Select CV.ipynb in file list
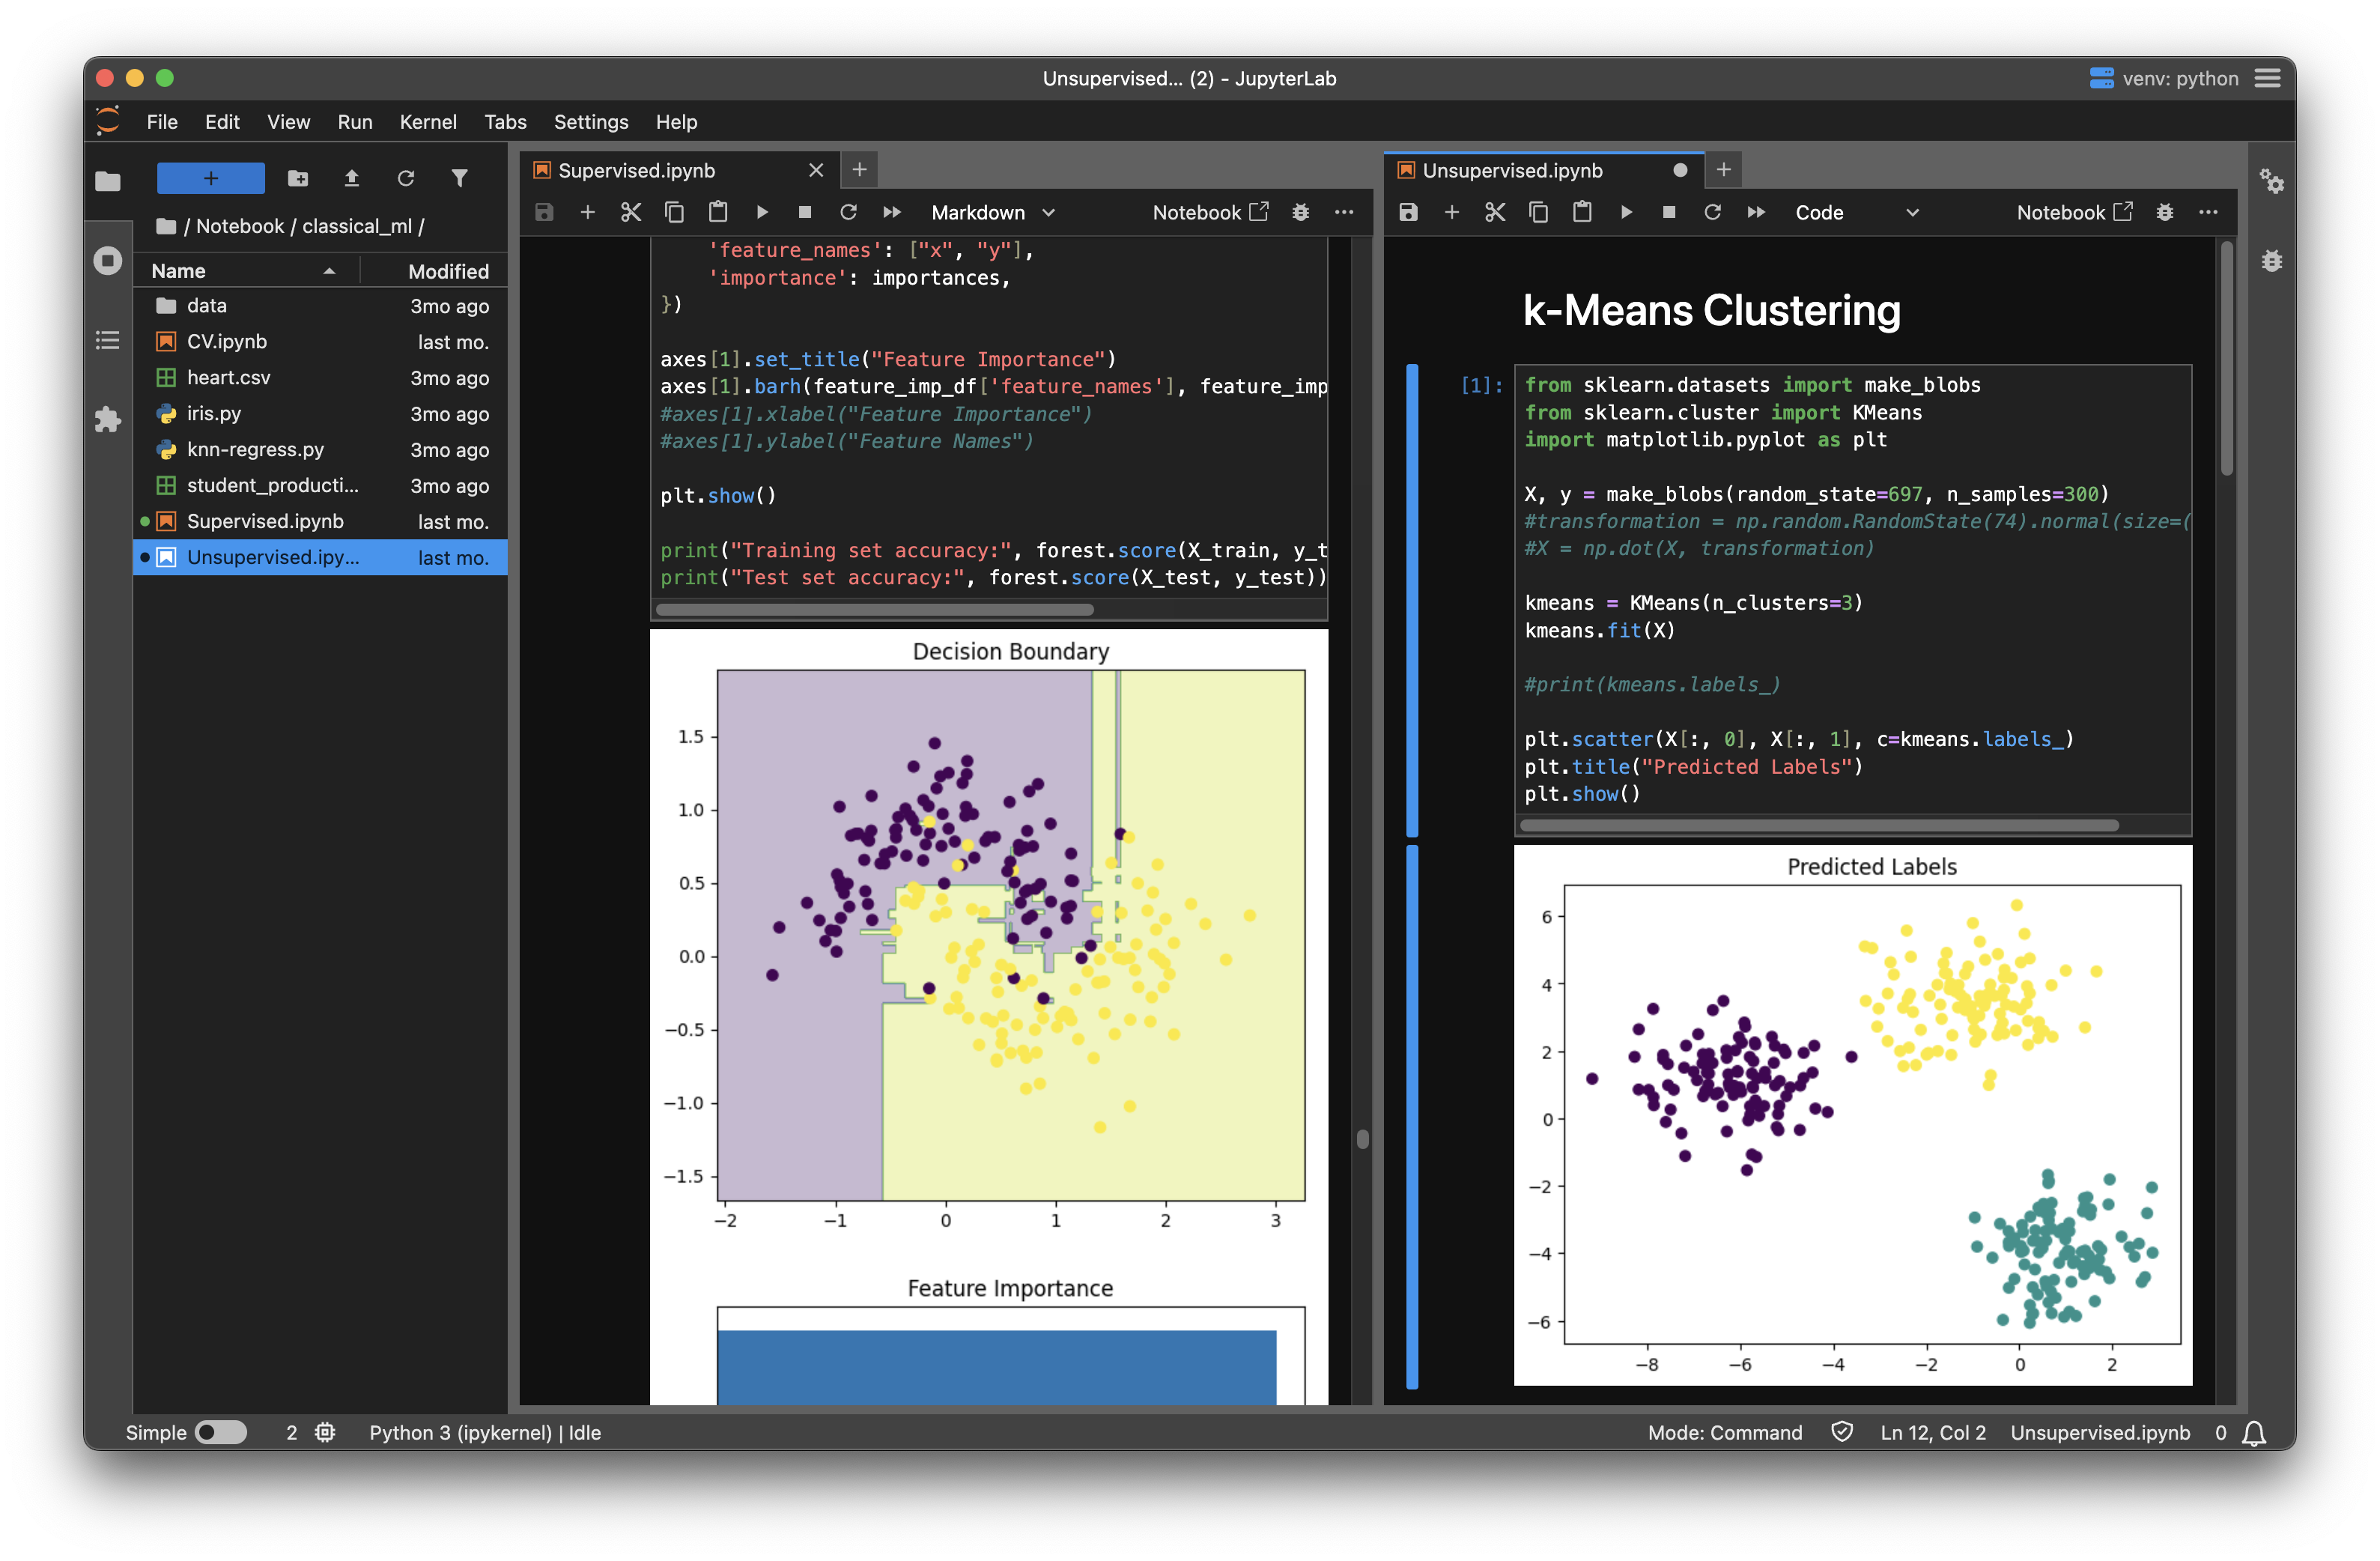The height and width of the screenshot is (1561, 2380). click(x=320, y=342)
